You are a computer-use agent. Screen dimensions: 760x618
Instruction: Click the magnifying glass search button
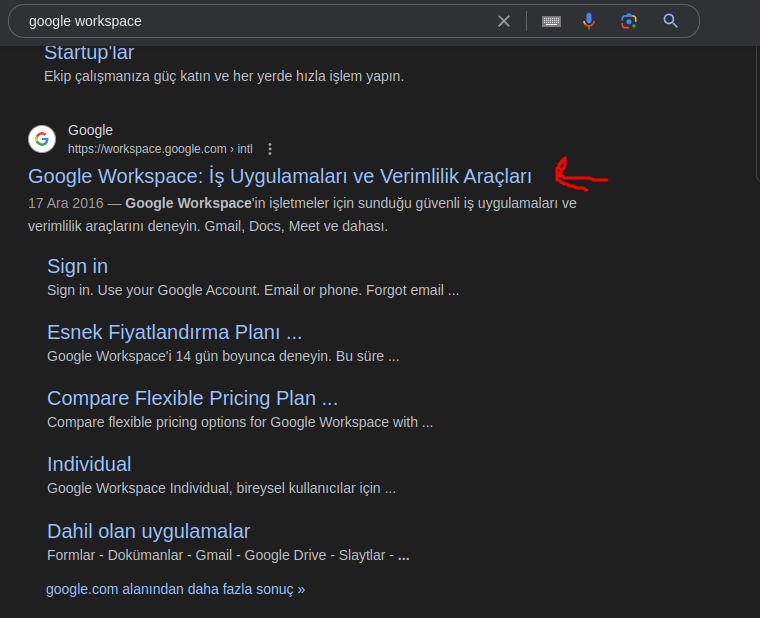click(670, 21)
